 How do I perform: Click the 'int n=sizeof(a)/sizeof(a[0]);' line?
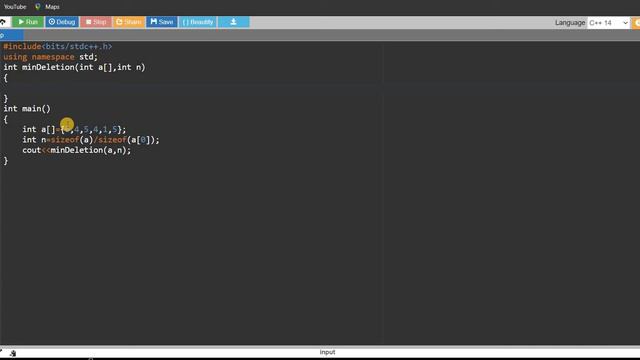pyautogui.click(x=91, y=140)
